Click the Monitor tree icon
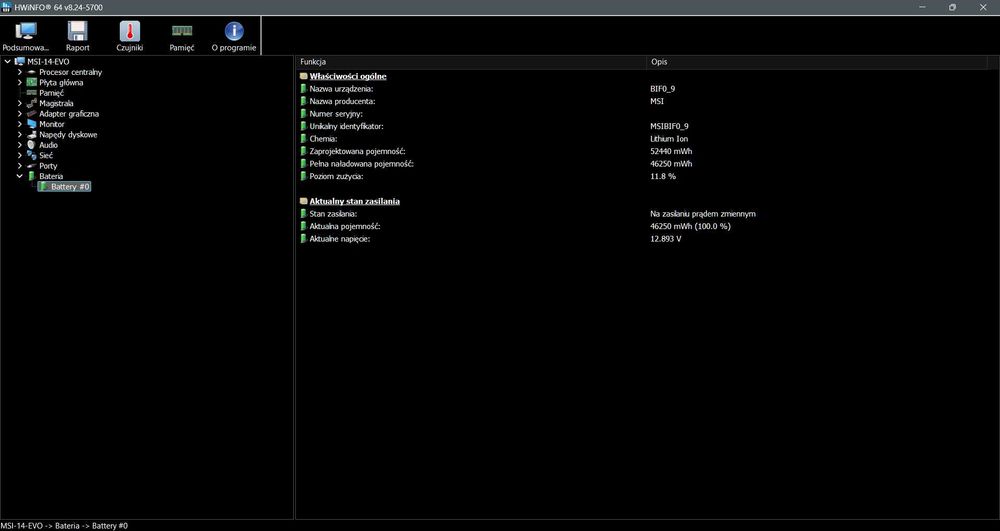The width and height of the screenshot is (1000, 531). click(32, 124)
